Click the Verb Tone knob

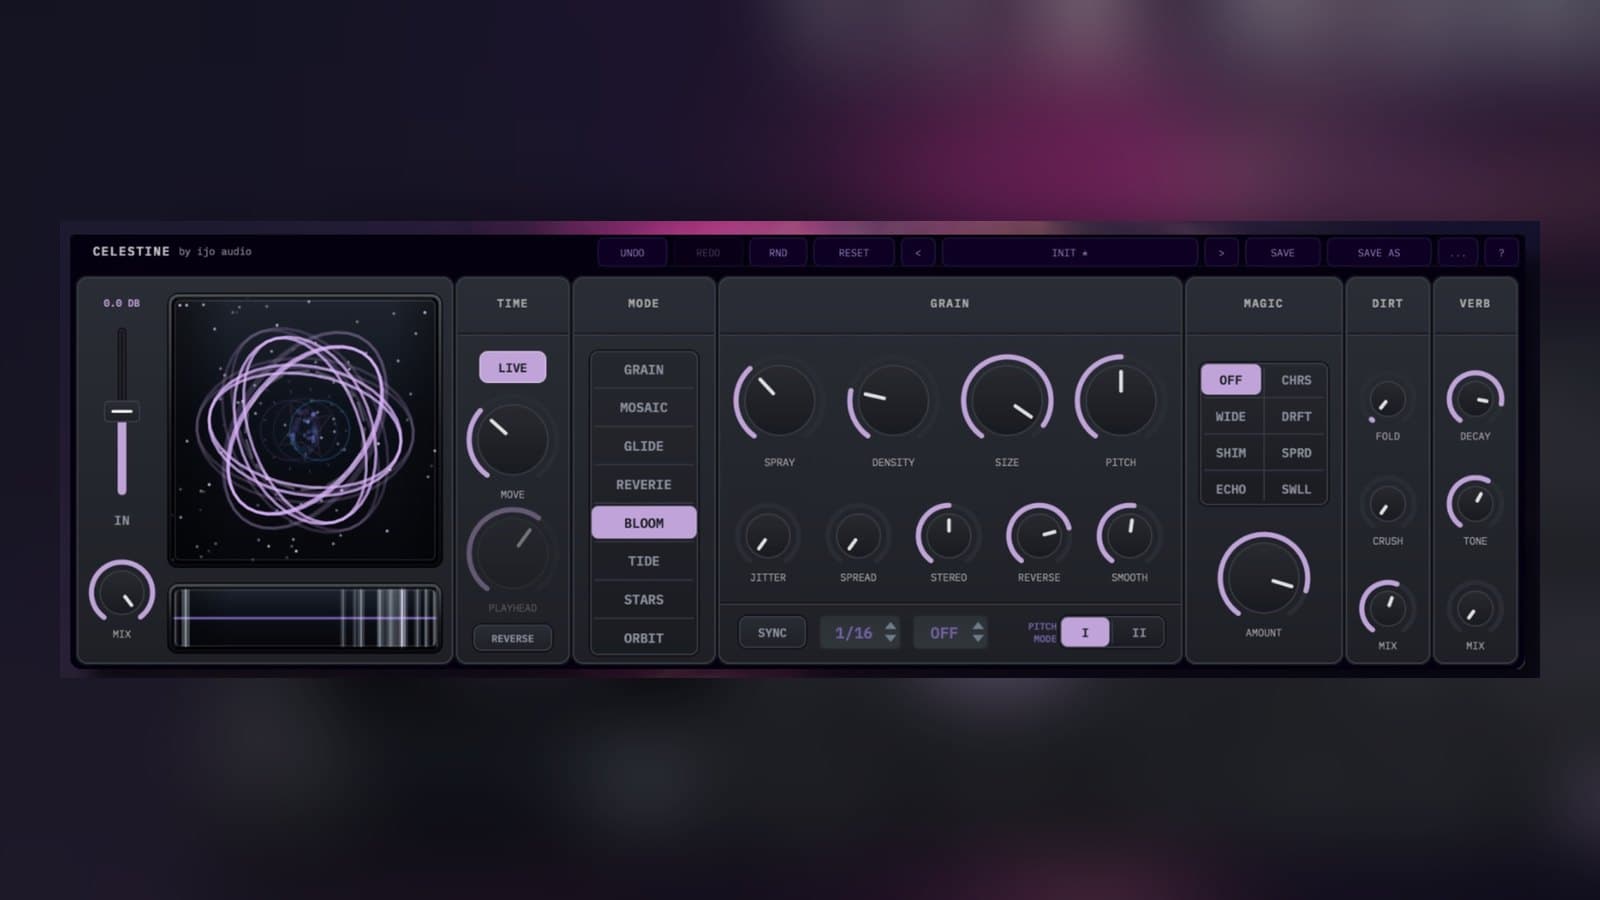click(1475, 504)
